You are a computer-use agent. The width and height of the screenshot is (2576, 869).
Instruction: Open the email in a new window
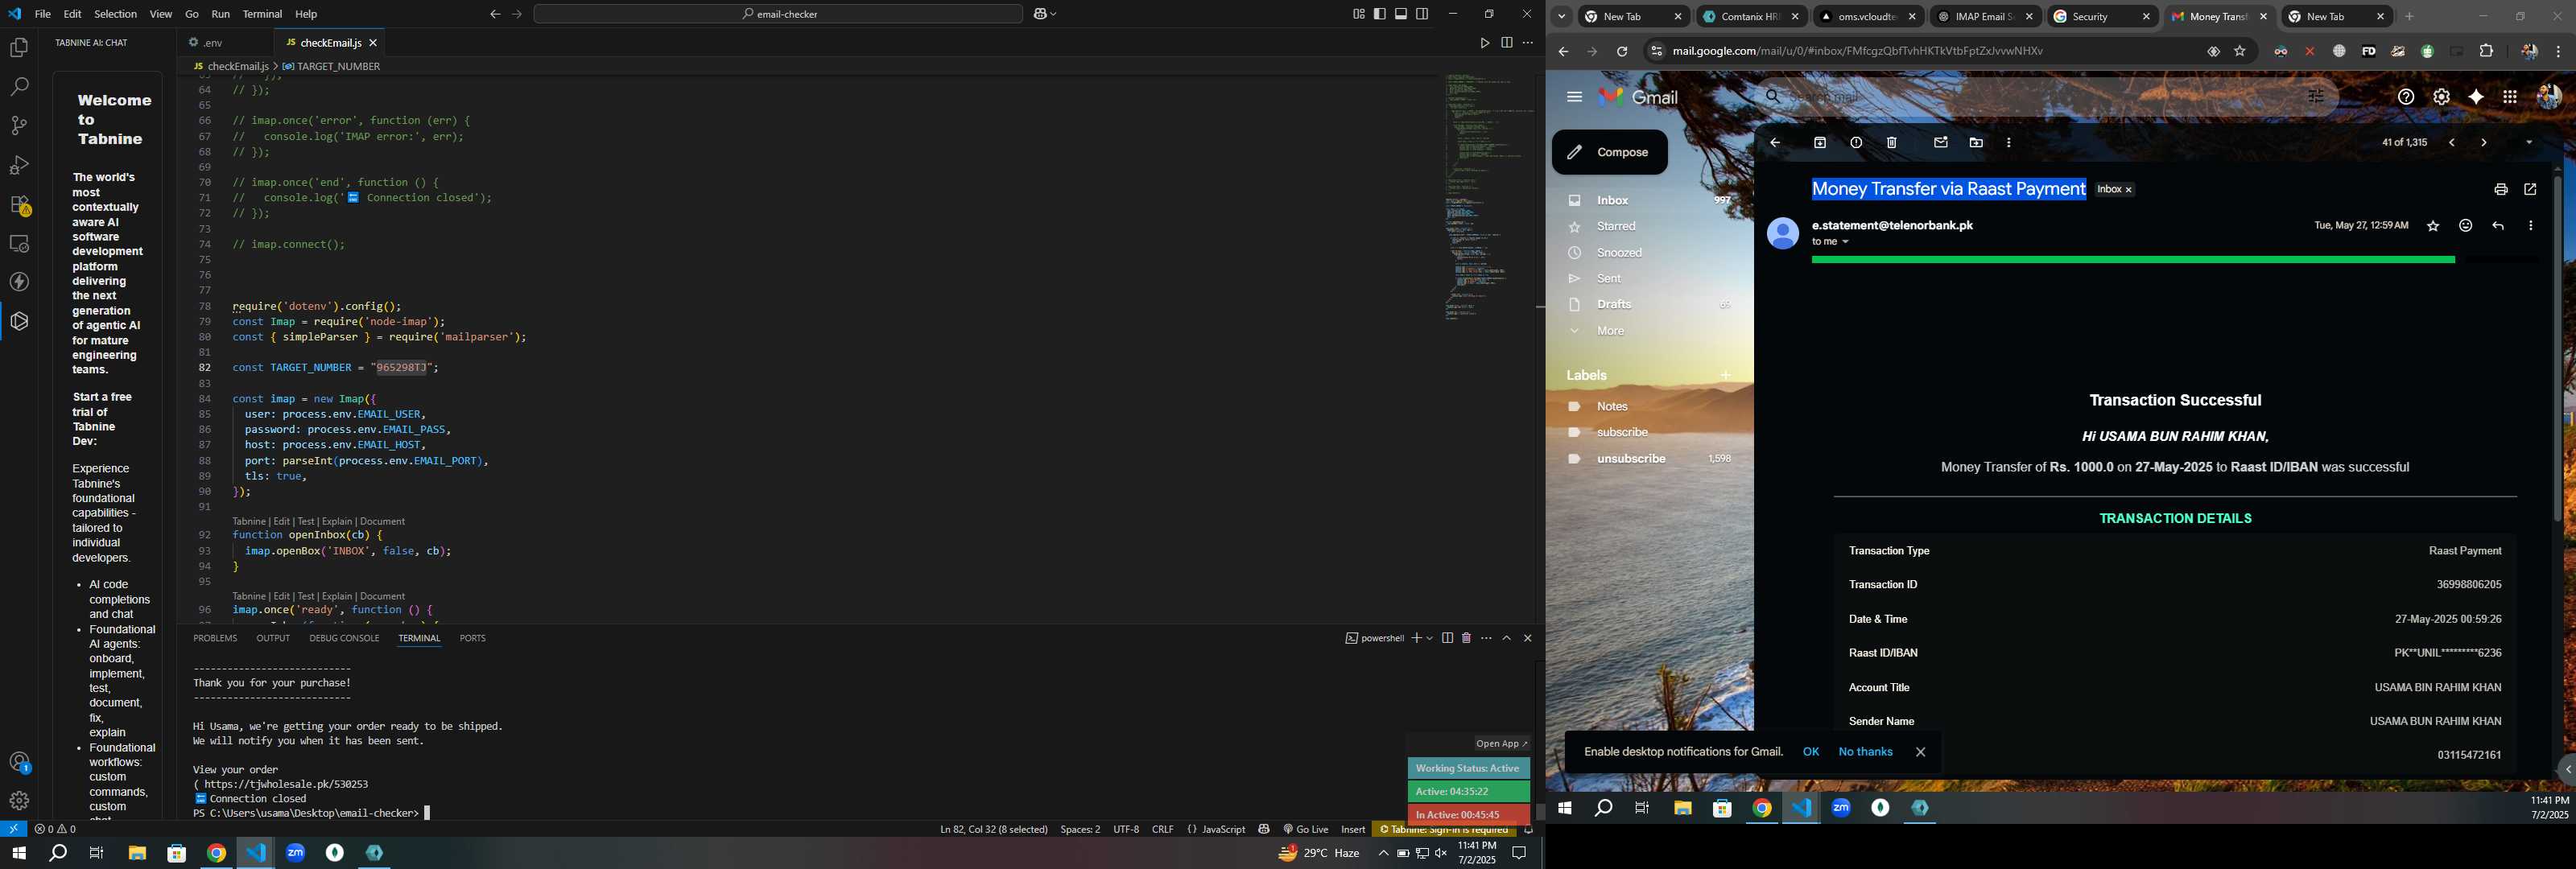click(x=2530, y=190)
